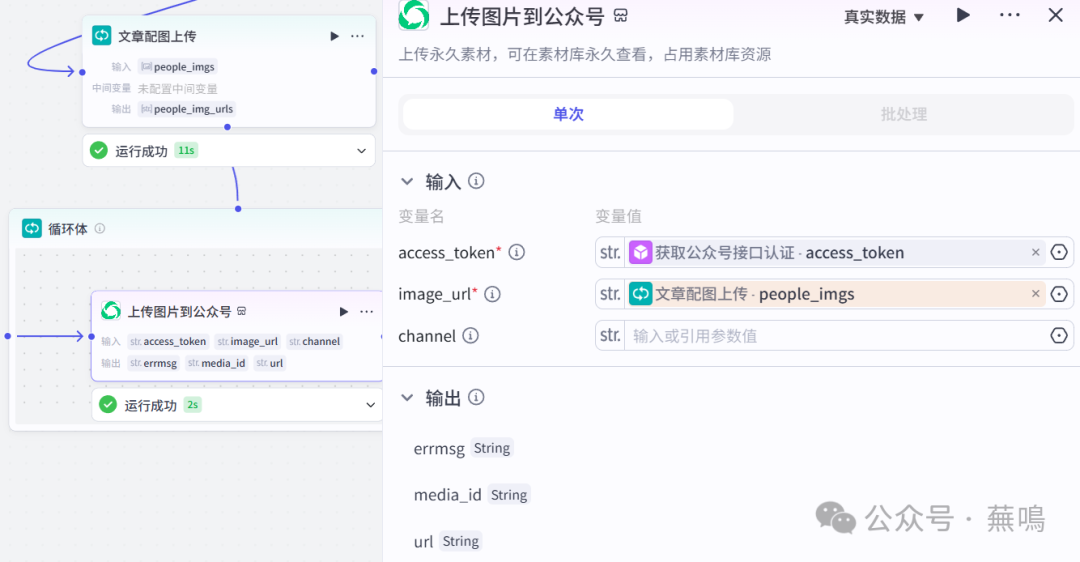This screenshot has height=562, width=1080.
Task: Open the more options of 文章配图上传 node
Action: [357, 36]
